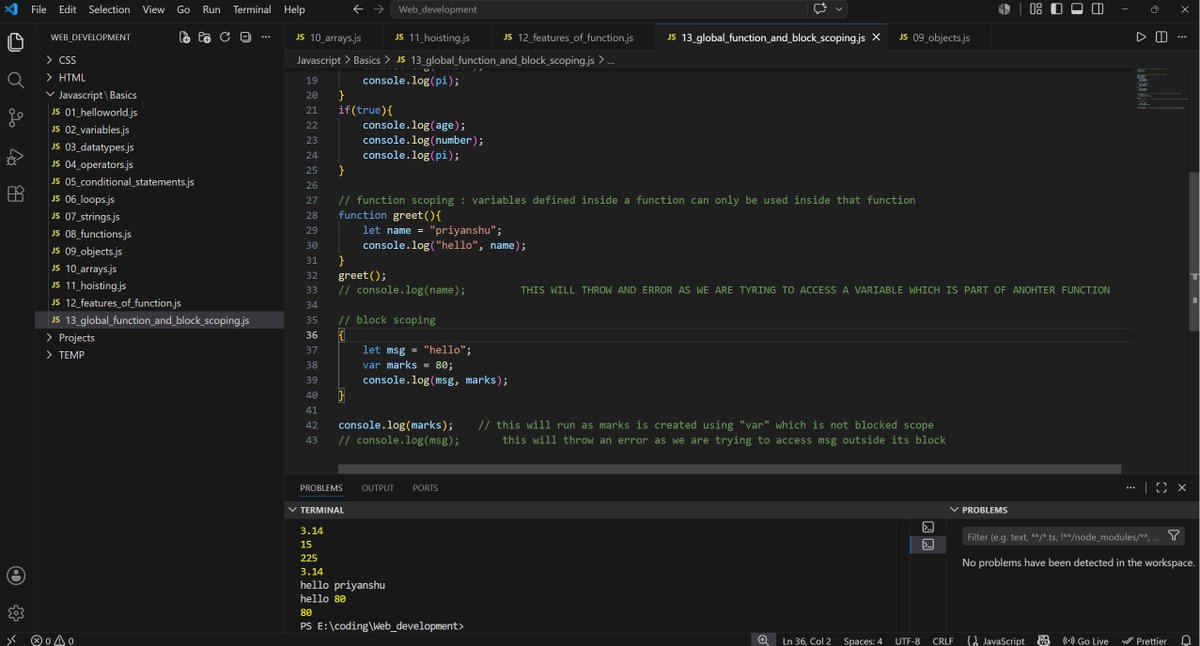The height and width of the screenshot is (646, 1200).
Task: Open the Extensions view
Action: 15,194
